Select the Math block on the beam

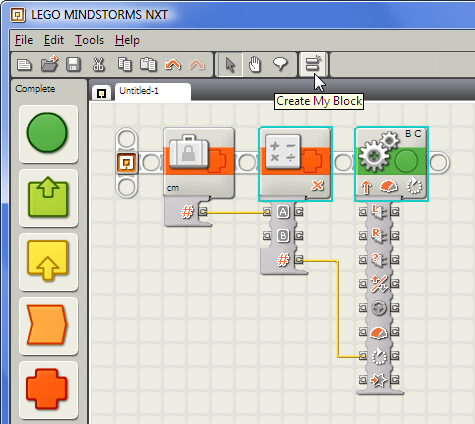point(295,163)
